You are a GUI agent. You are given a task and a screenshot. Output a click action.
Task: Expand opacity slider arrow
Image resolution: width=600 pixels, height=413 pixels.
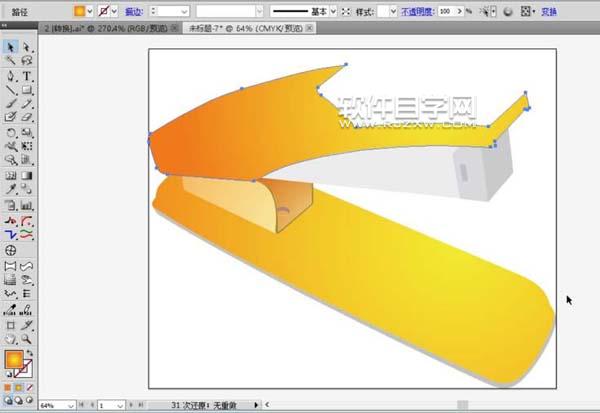click(x=460, y=12)
